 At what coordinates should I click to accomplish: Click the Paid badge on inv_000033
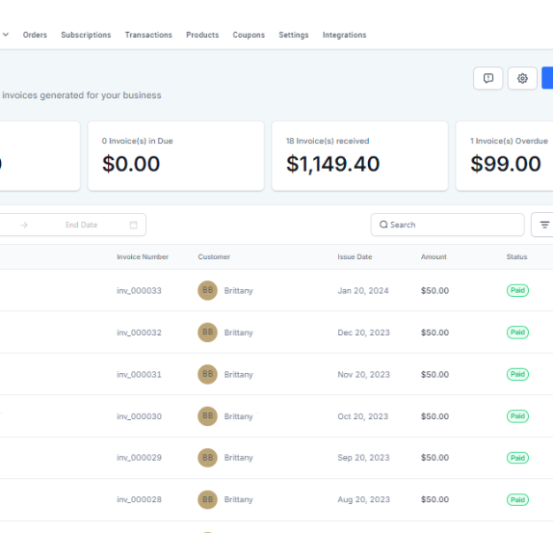[x=517, y=290]
